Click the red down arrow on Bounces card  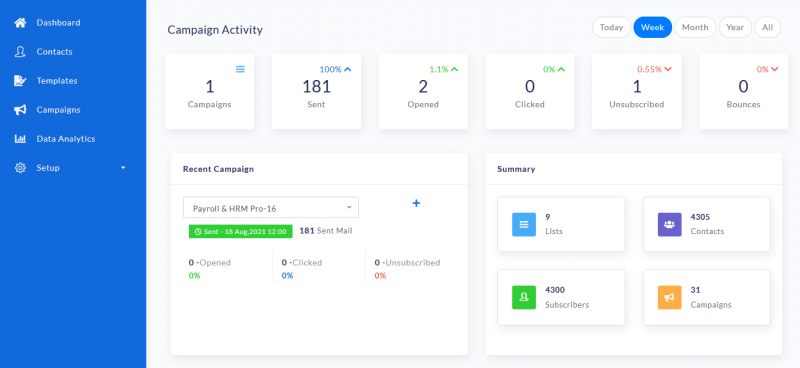click(774, 69)
